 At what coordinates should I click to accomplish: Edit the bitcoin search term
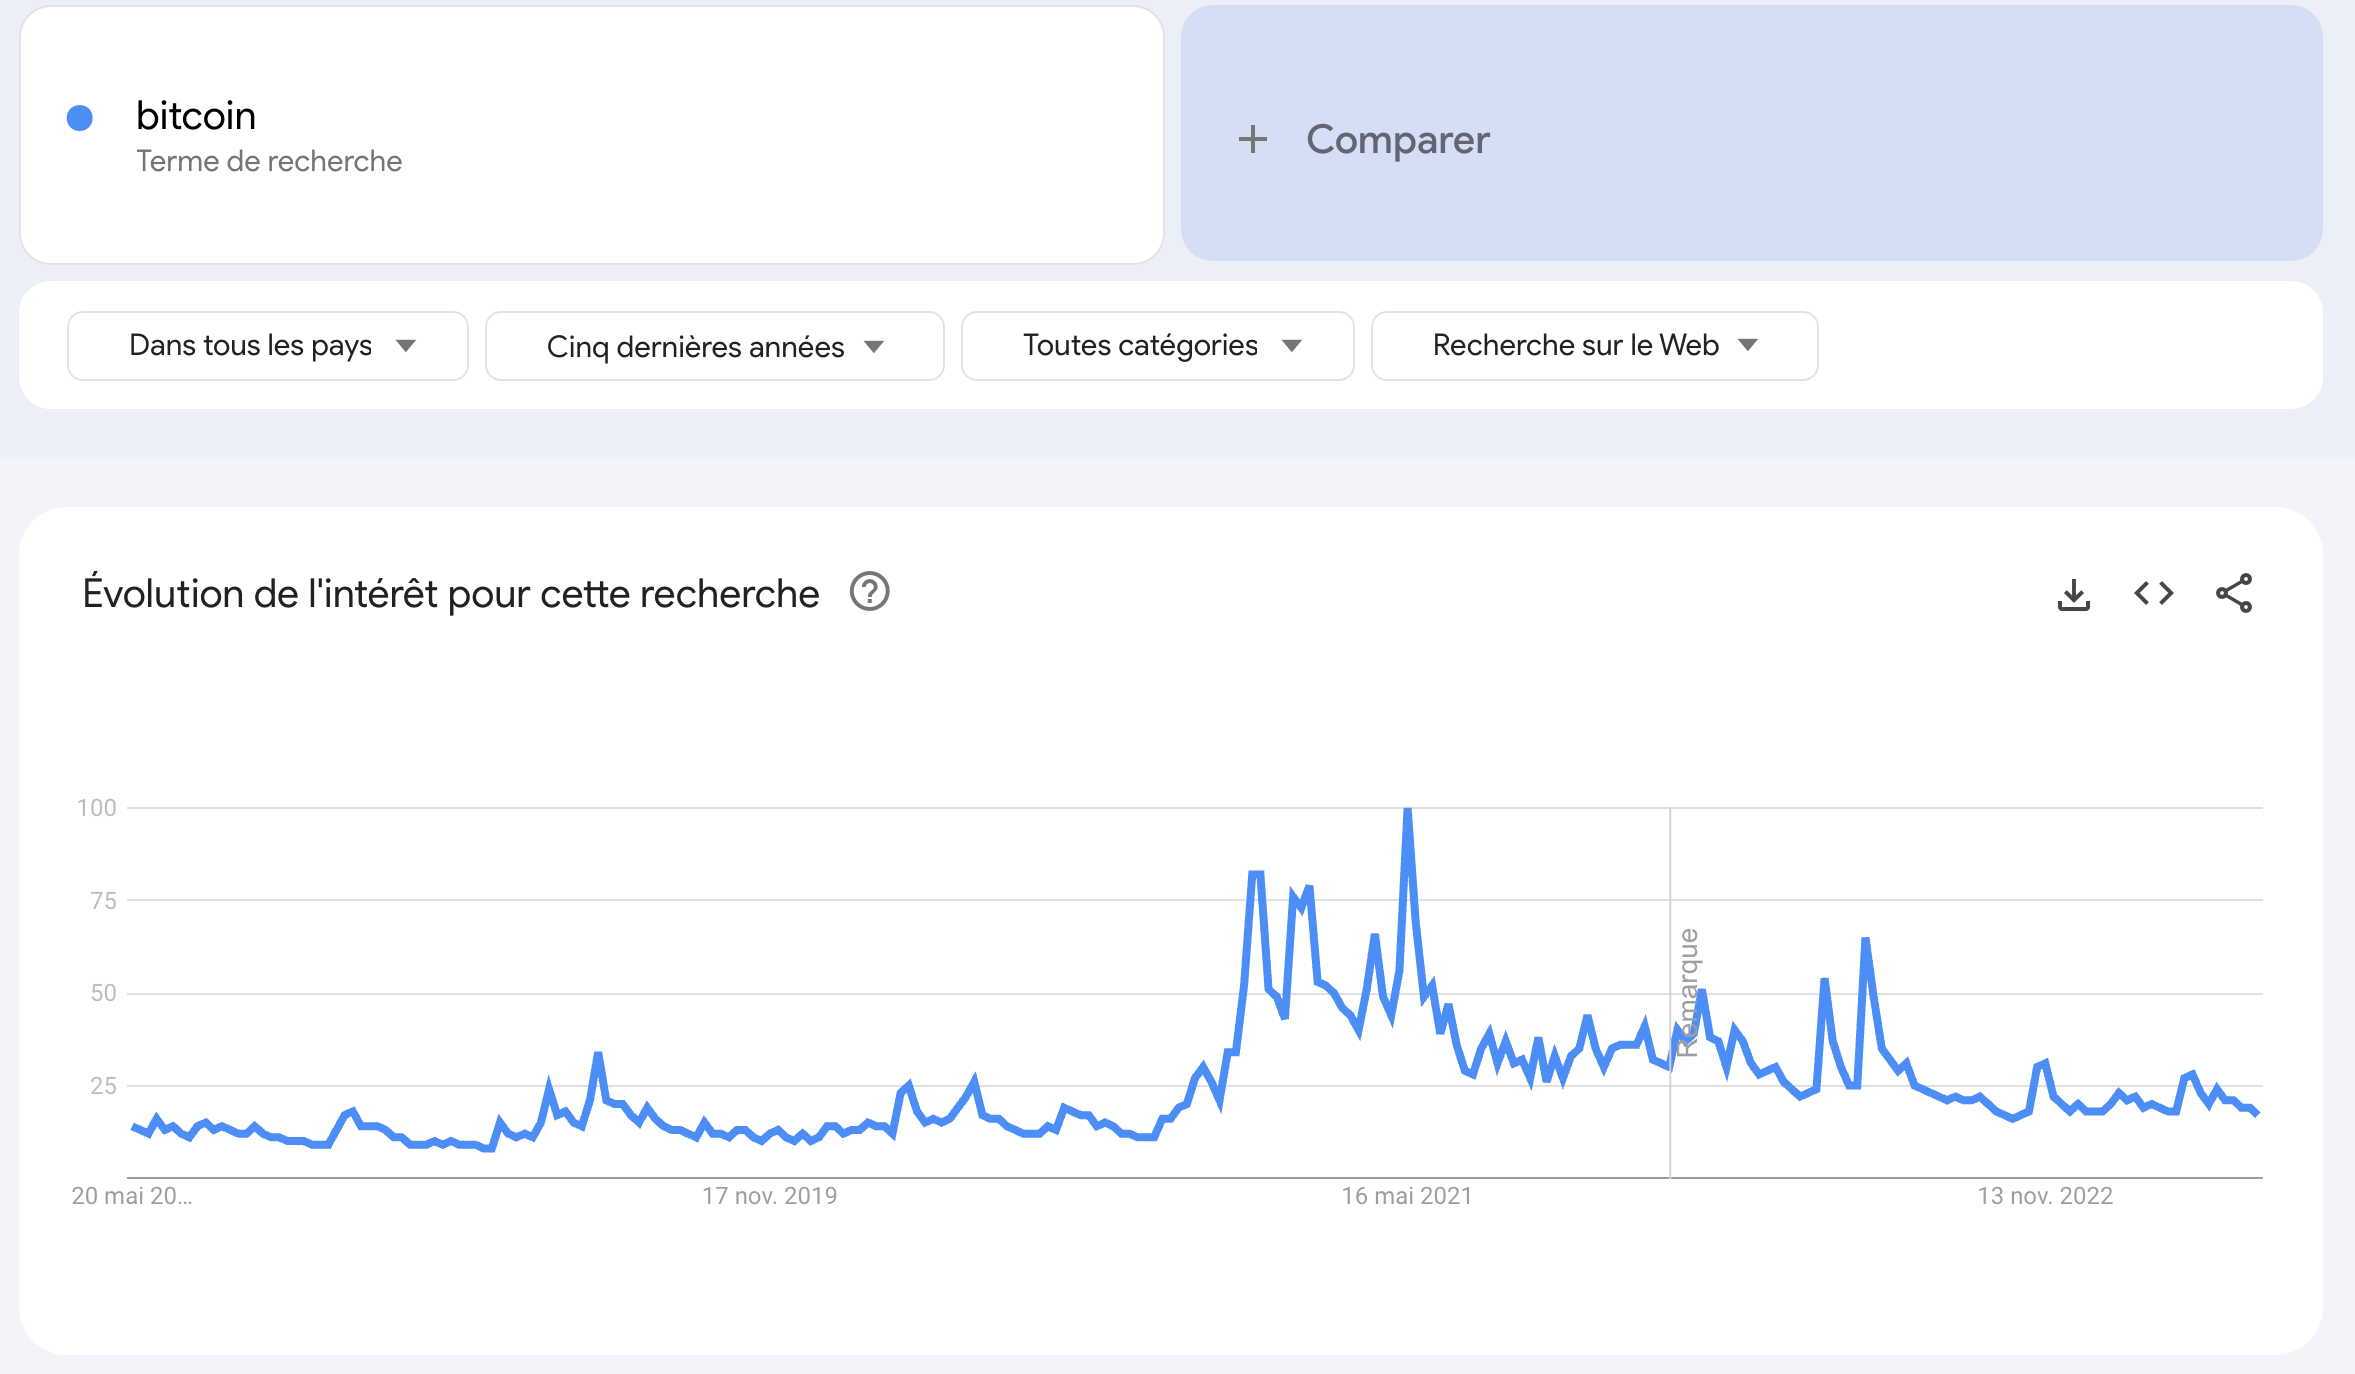(x=196, y=116)
